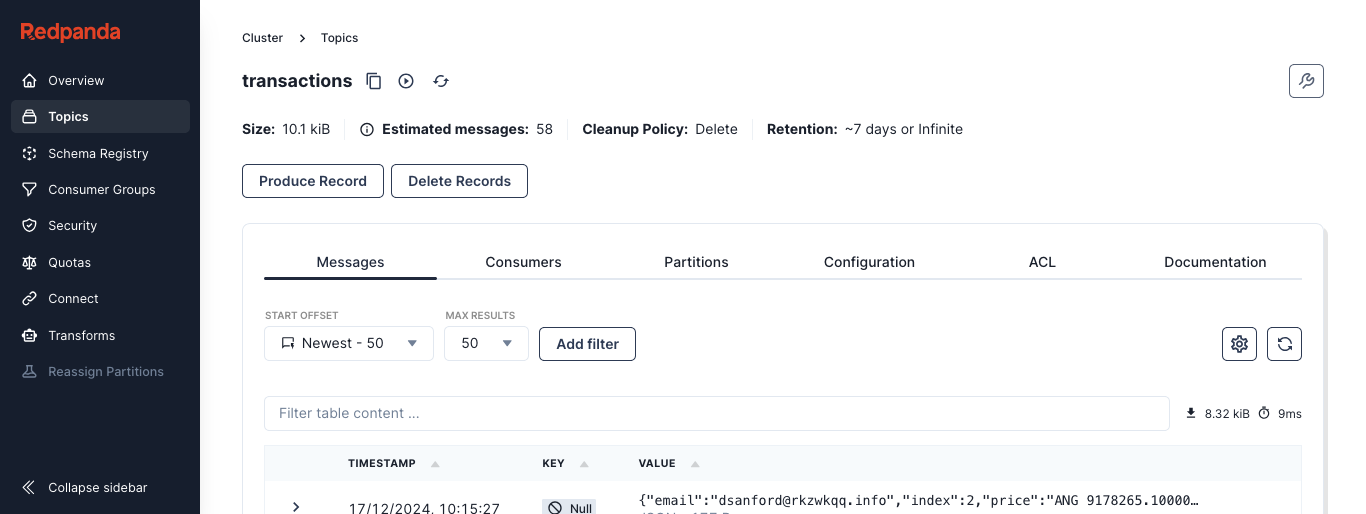1366x514 pixels.
Task: Click the Topics breadcrumb link
Action: 339,38
